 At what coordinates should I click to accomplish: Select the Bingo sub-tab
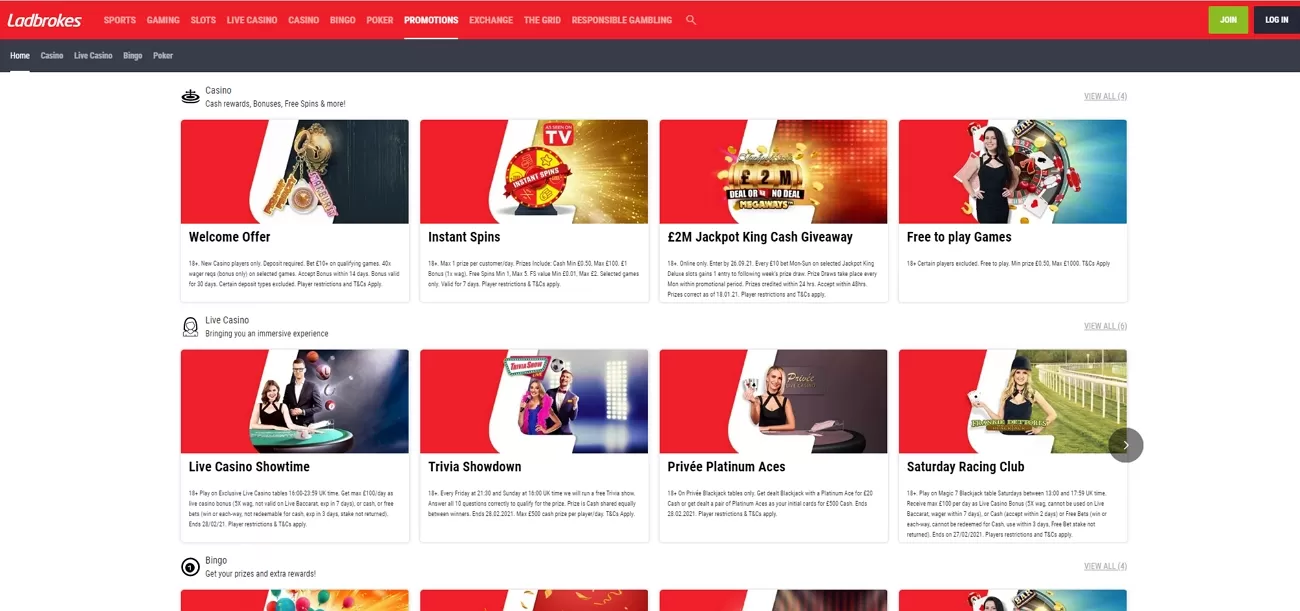tap(133, 56)
